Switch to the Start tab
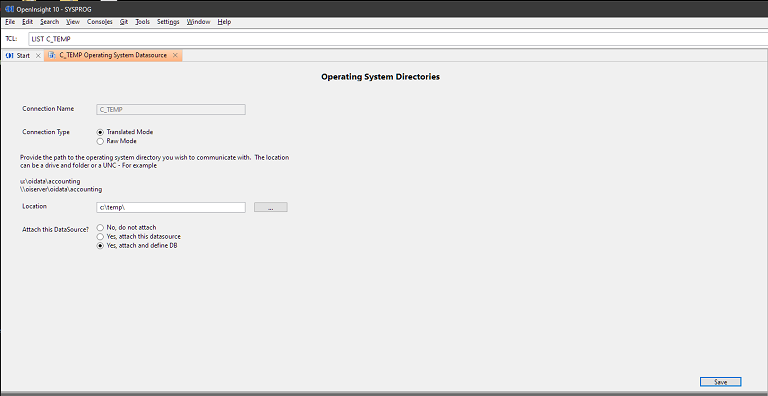 (23, 56)
